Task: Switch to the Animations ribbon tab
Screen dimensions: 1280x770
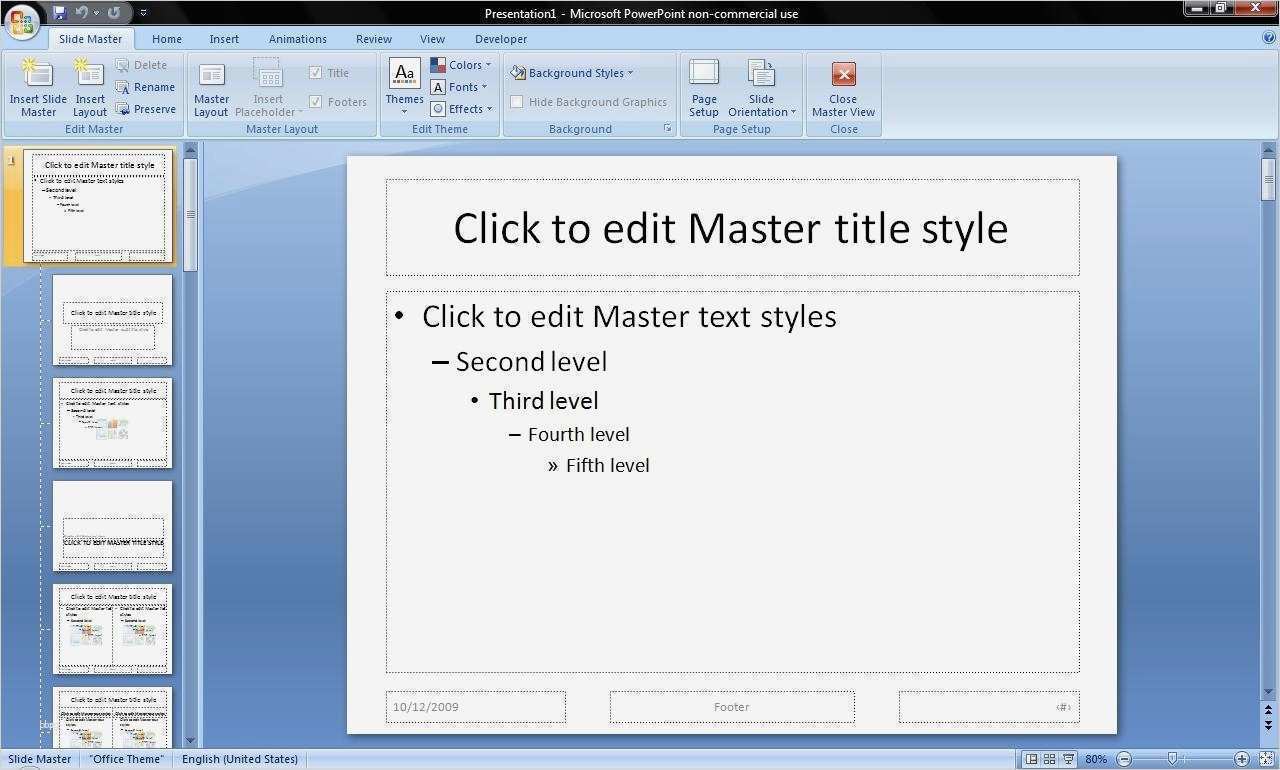Action: [x=297, y=39]
